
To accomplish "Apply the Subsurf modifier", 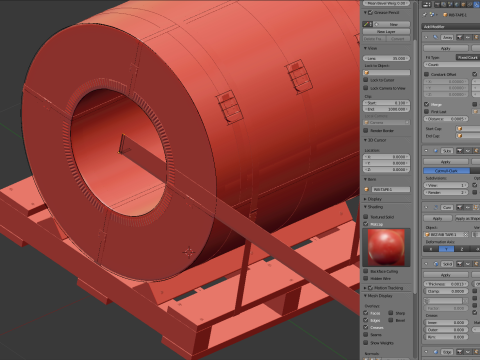I will coord(446,162).
